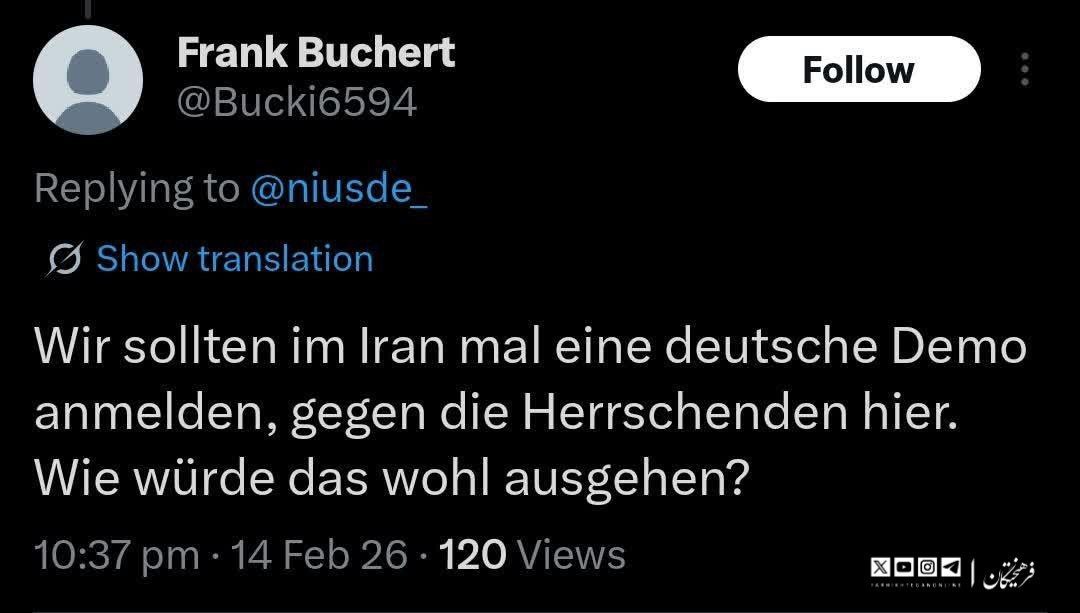Viewport: 1080px width, 613px height.
Task: Open the 10:37 pm timestamp
Action: point(116,555)
